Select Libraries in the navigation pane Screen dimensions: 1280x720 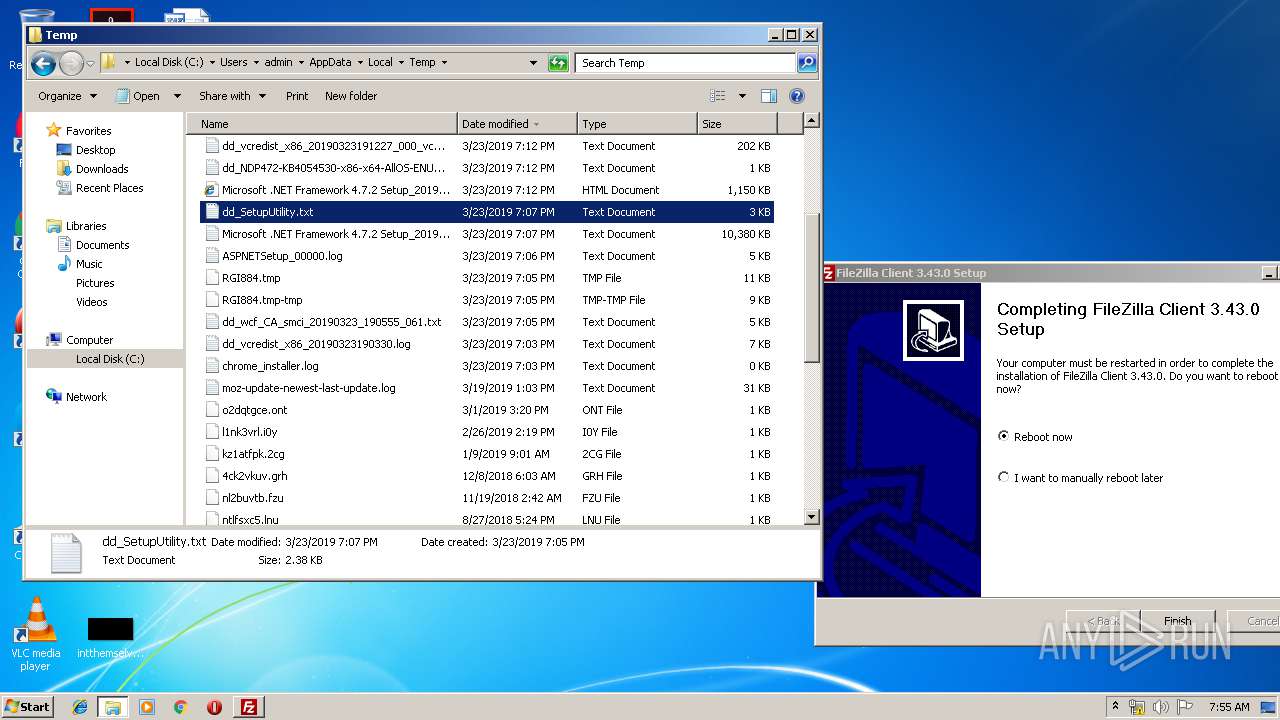86,226
